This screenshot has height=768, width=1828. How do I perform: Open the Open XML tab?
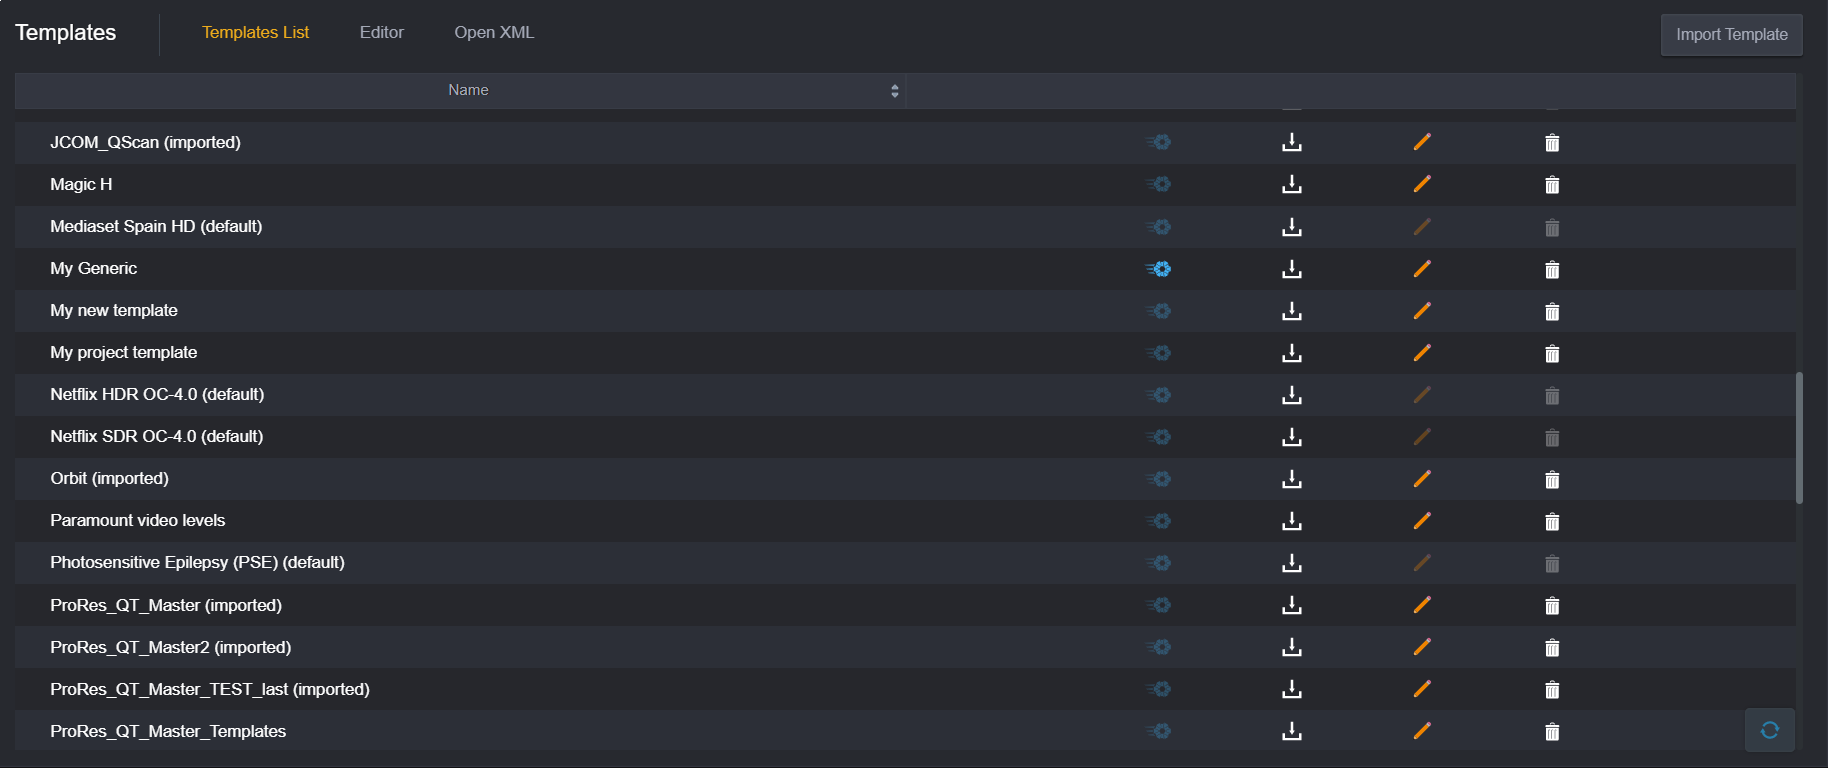tap(494, 32)
